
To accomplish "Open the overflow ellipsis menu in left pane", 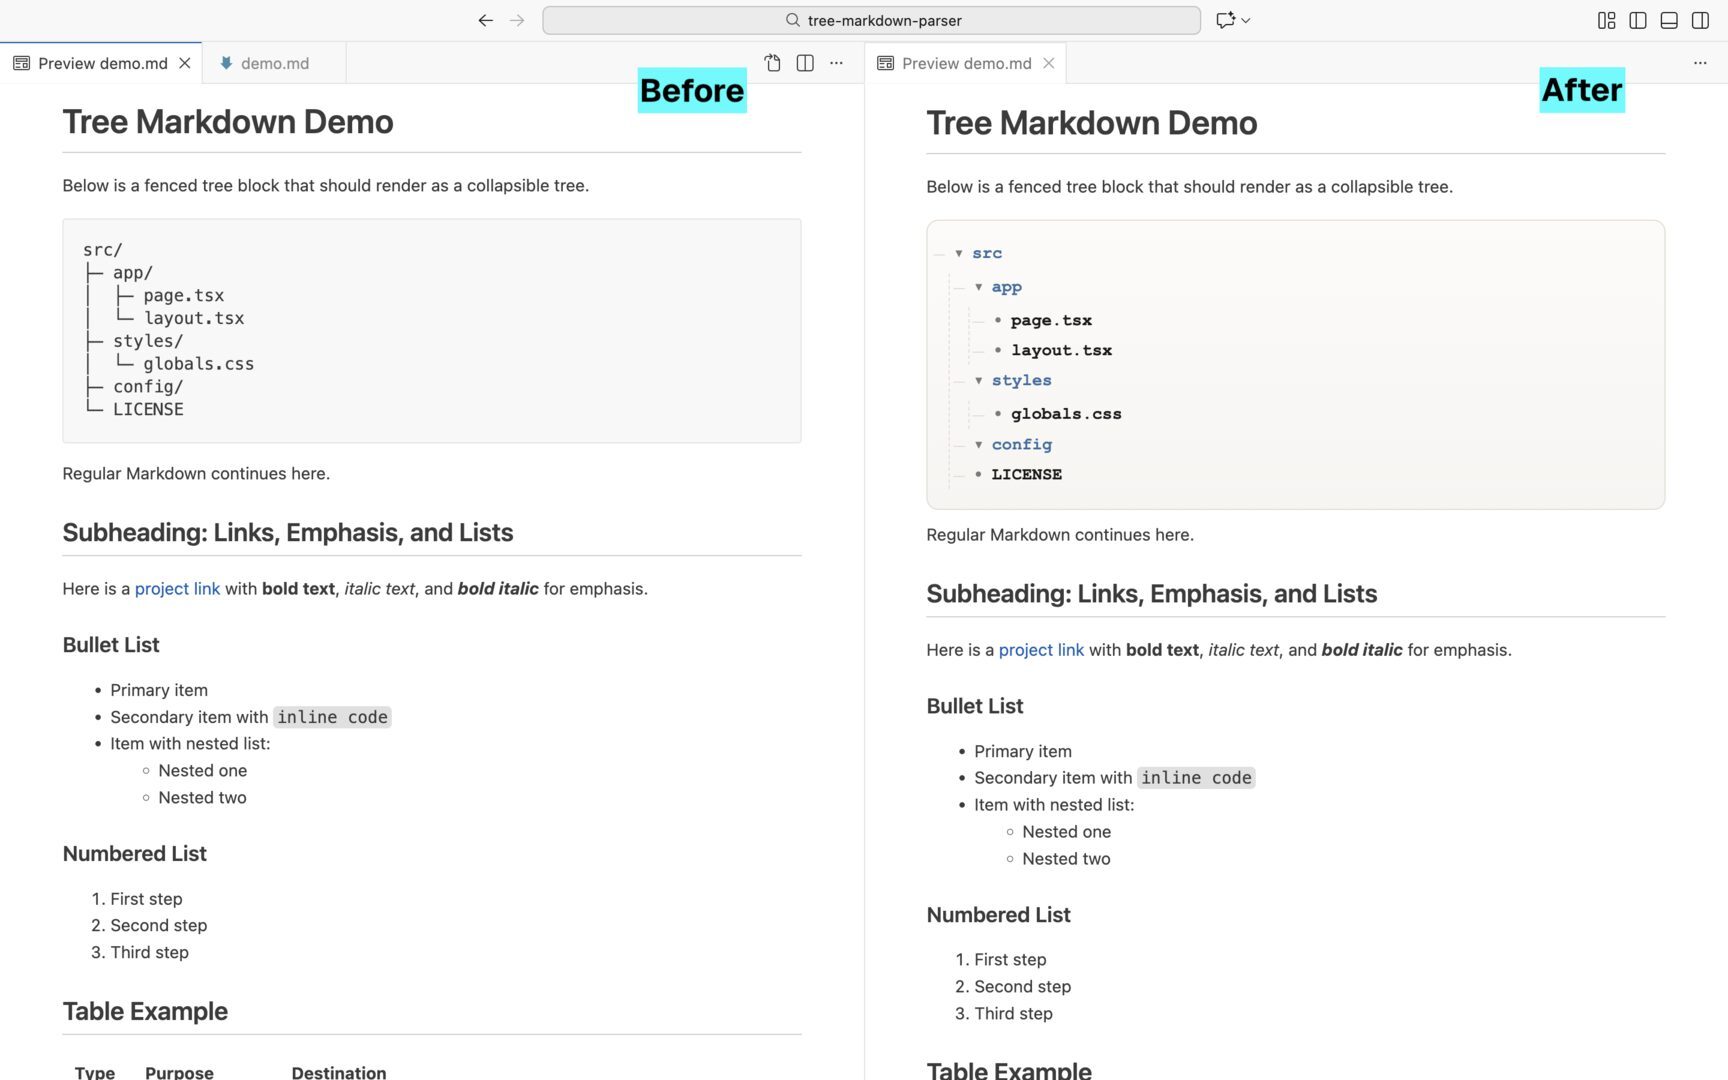I will [836, 63].
